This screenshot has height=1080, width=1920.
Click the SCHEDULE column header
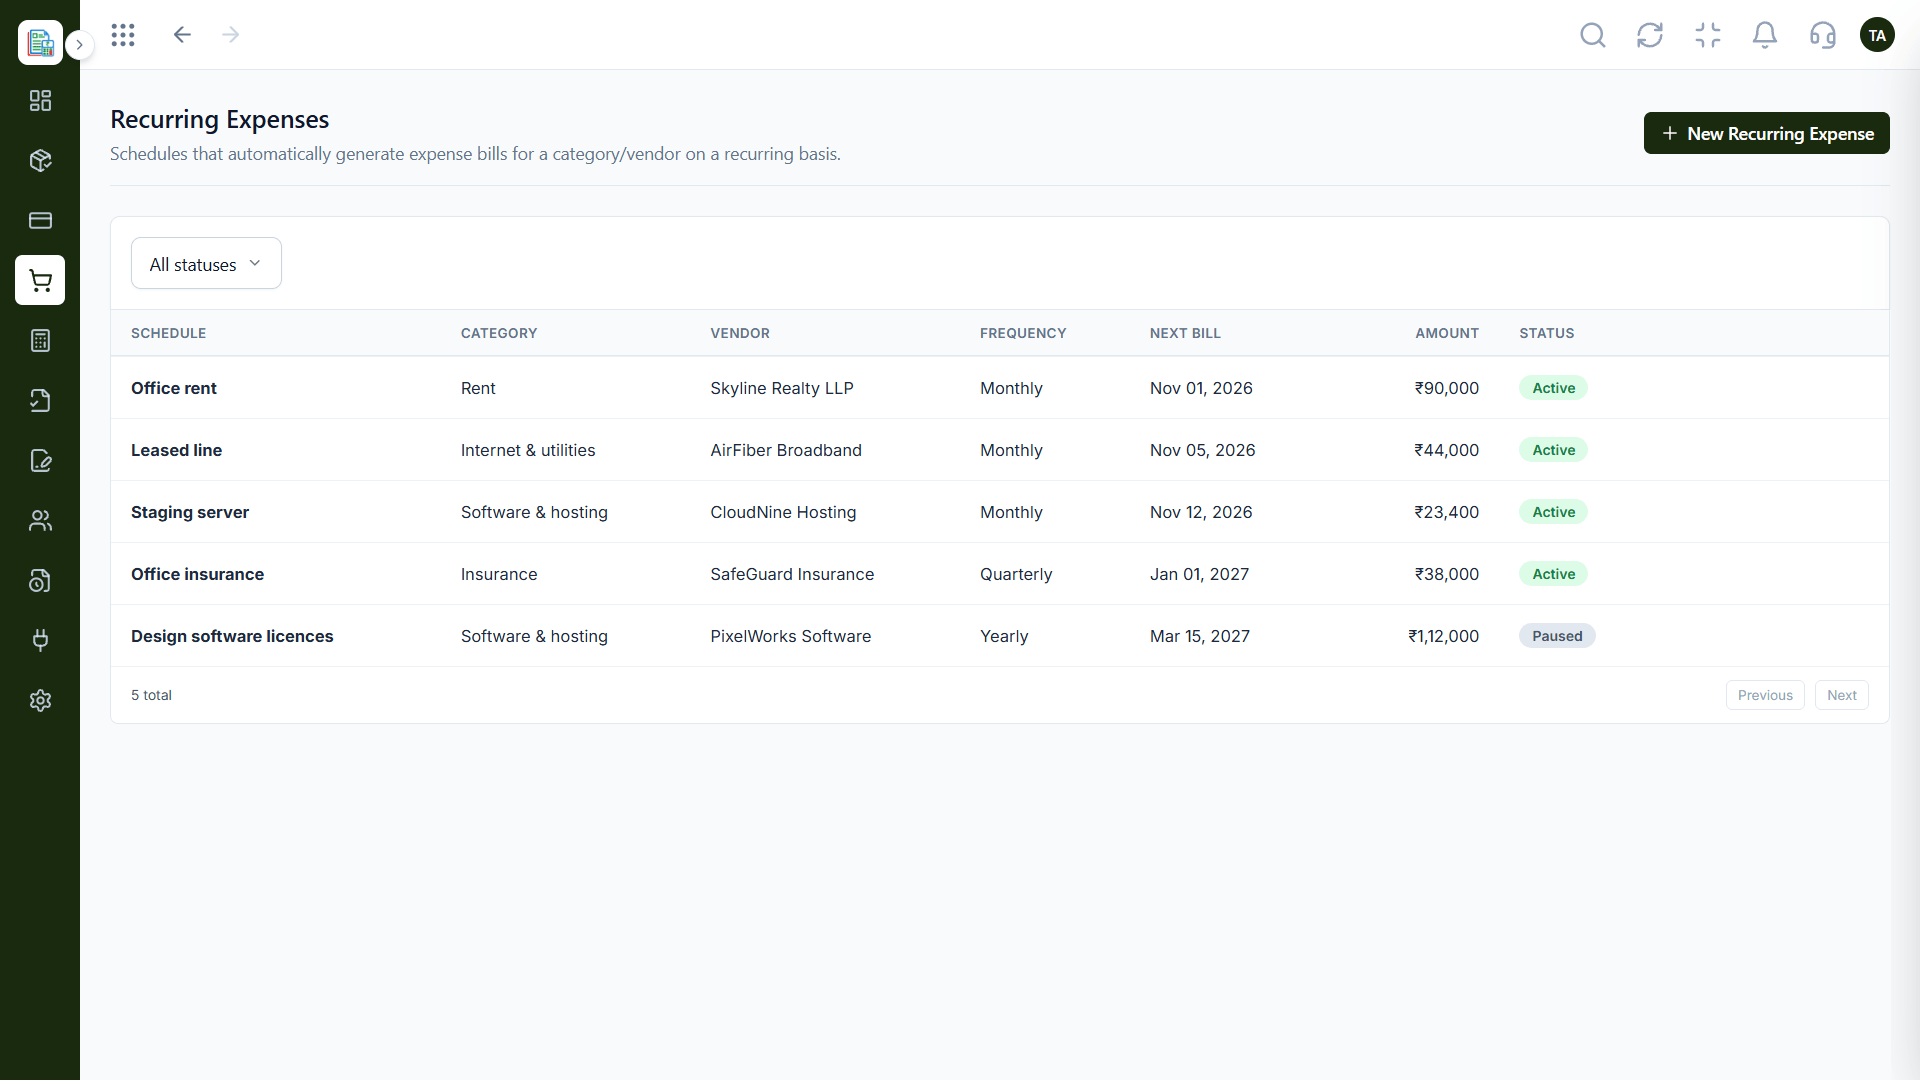[x=168, y=333]
